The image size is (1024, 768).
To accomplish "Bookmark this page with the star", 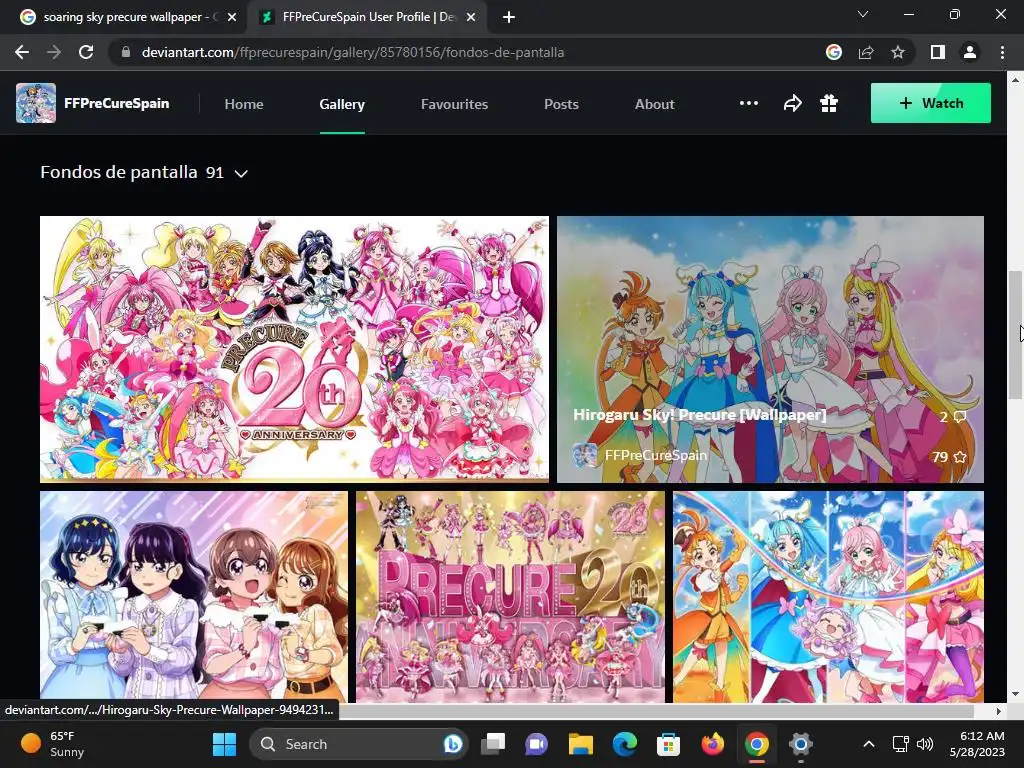I will pos(898,52).
